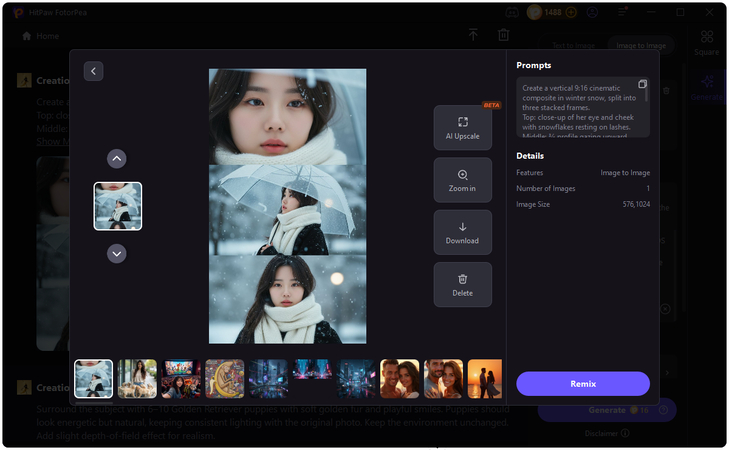
Task: Click the Features value Image to Image
Action: coord(625,172)
